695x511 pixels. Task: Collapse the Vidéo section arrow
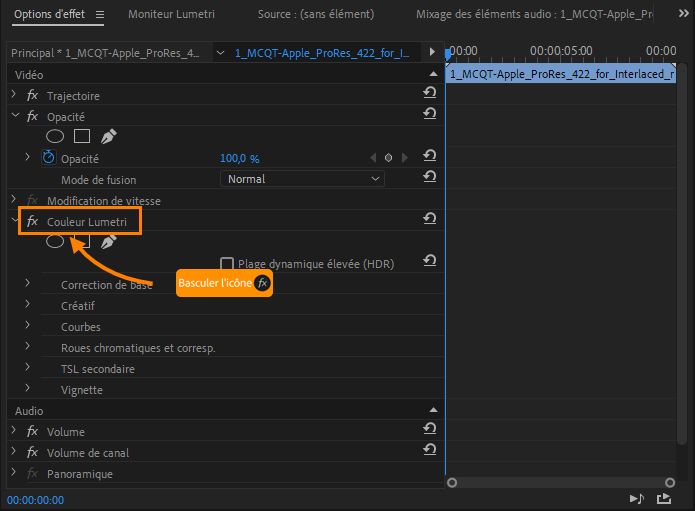[x=433, y=74]
